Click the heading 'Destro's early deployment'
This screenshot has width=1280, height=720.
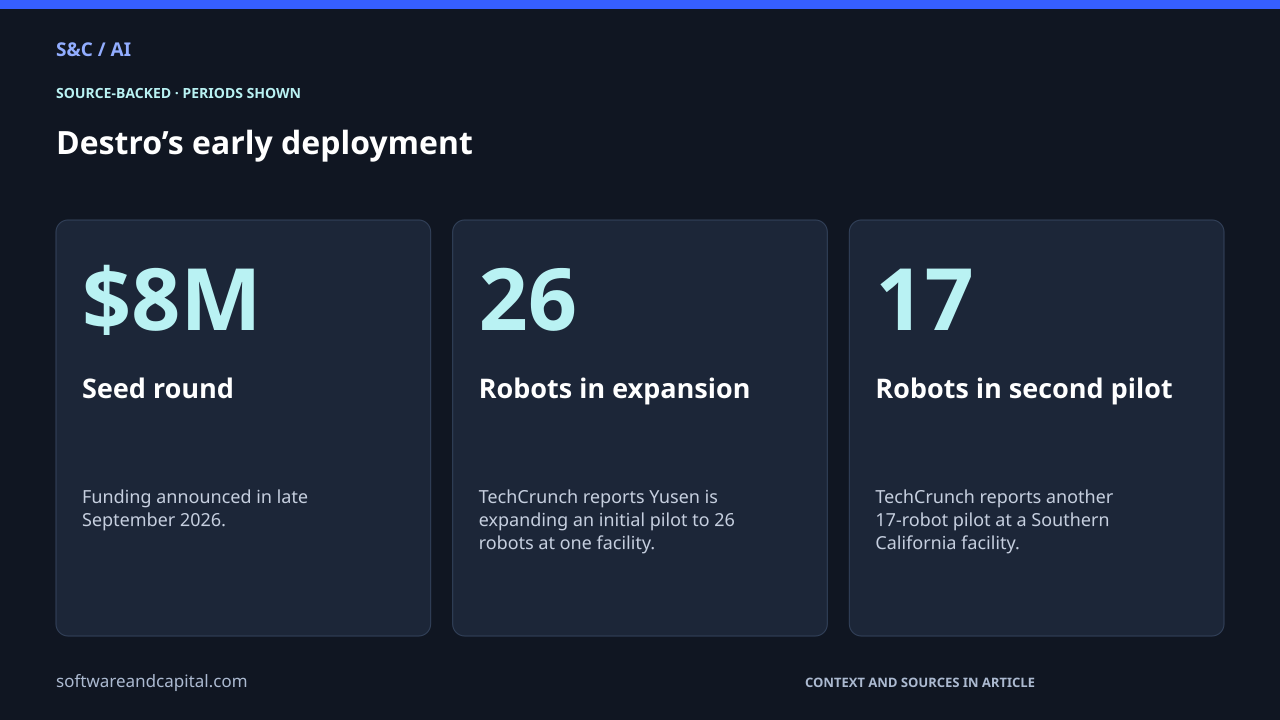264,143
